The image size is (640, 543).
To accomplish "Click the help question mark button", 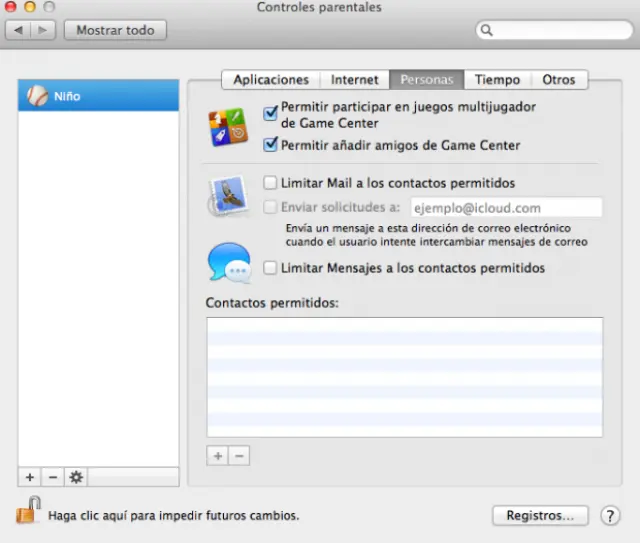I will (610, 516).
